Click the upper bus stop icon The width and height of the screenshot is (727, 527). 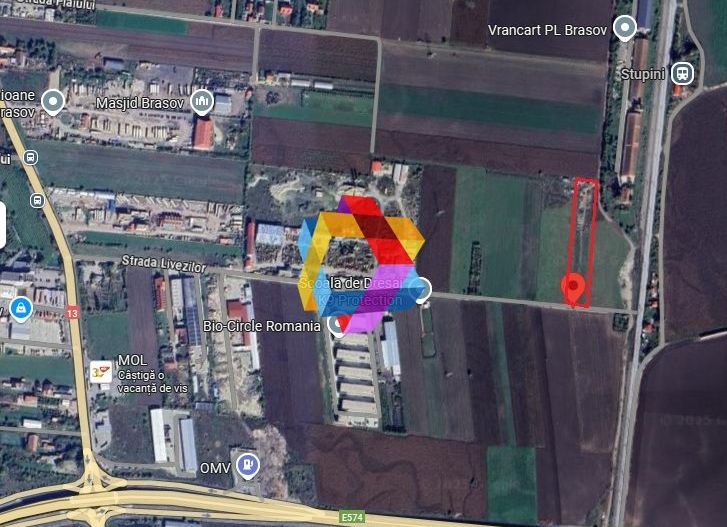click(x=31, y=158)
